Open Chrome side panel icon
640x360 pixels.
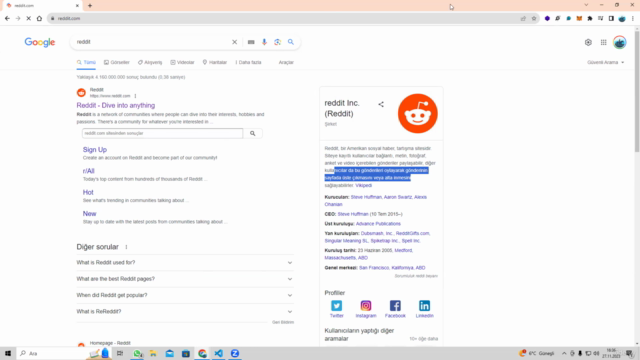[611, 18]
